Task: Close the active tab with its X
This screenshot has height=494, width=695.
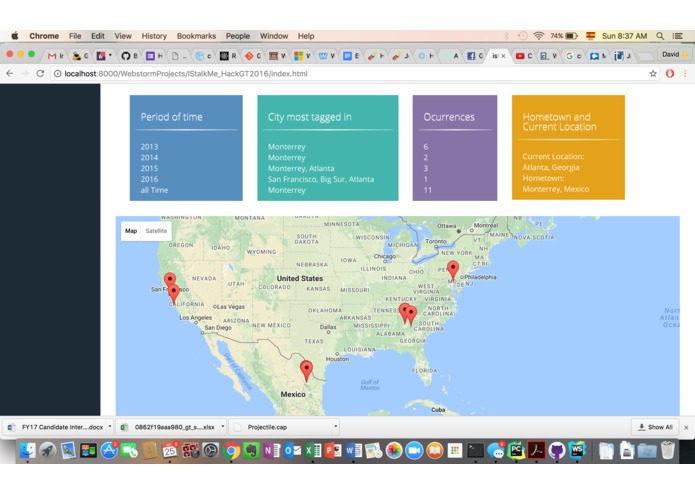Action: pos(503,56)
